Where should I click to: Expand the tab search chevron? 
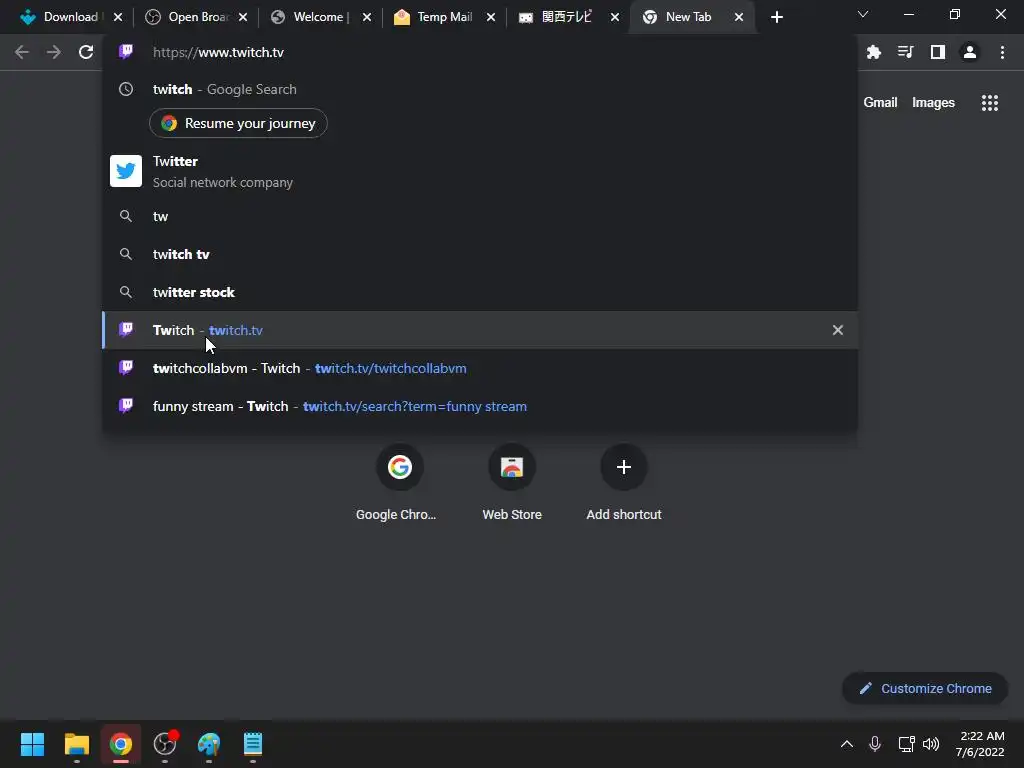click(863, 14)
